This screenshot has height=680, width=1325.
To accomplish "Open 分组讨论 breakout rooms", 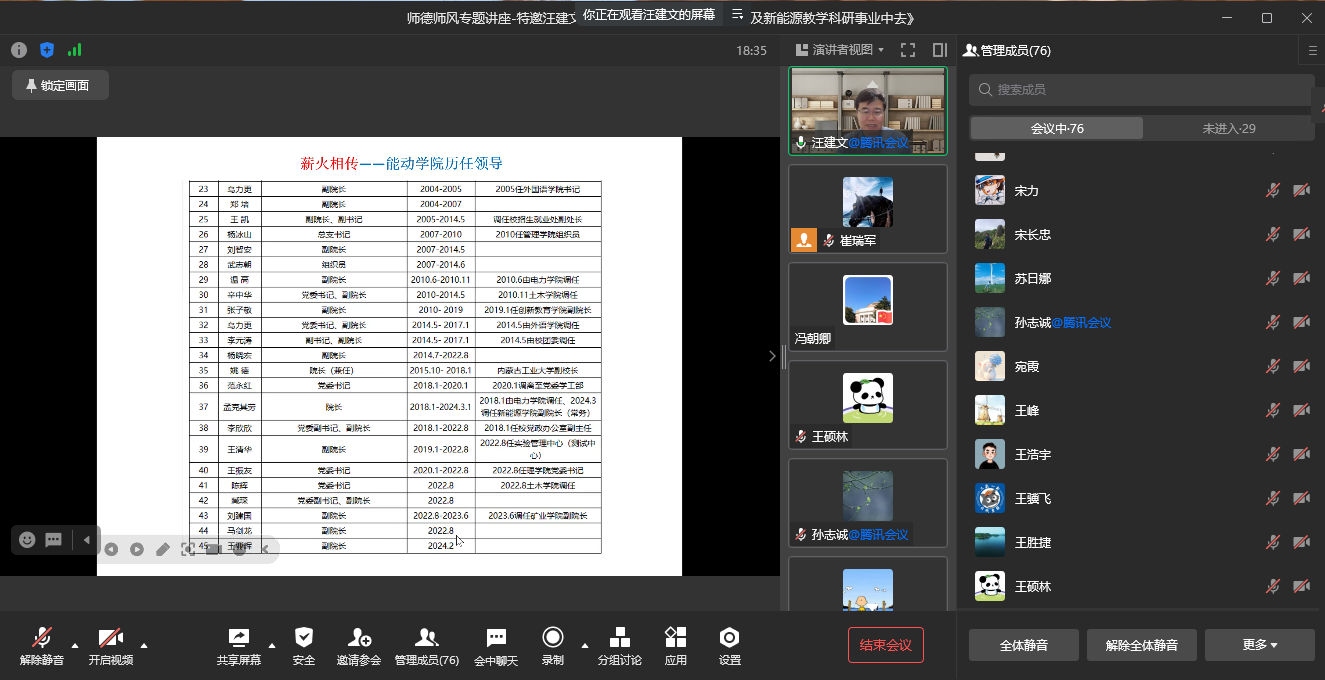I will 619,645.
